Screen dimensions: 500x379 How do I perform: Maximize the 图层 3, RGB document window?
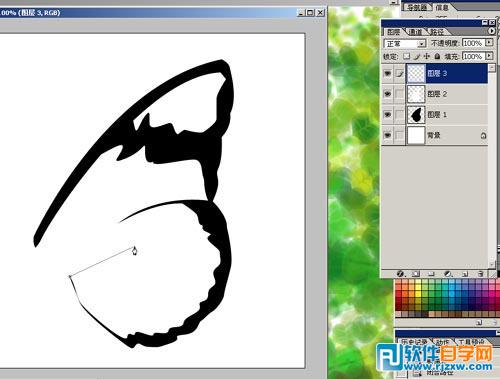point(310,13)
